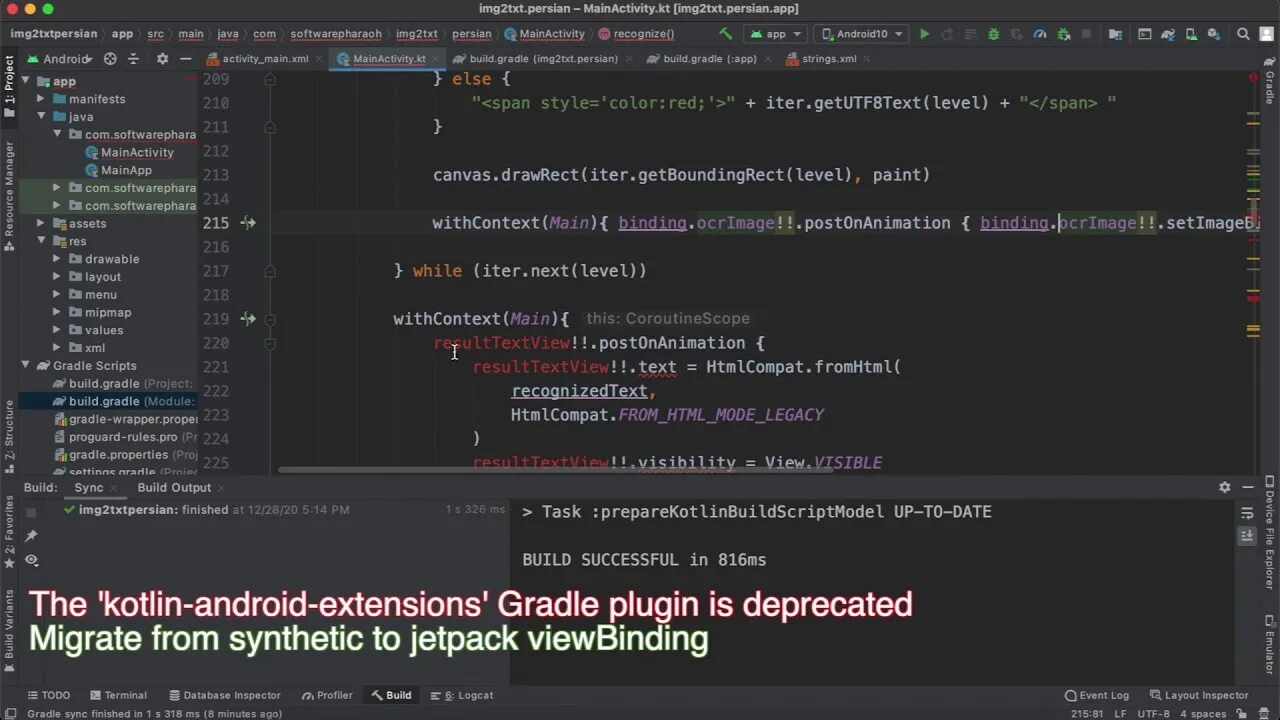
Task: Toggle soft-wrap icon in build output
Action: point(1247,512)
